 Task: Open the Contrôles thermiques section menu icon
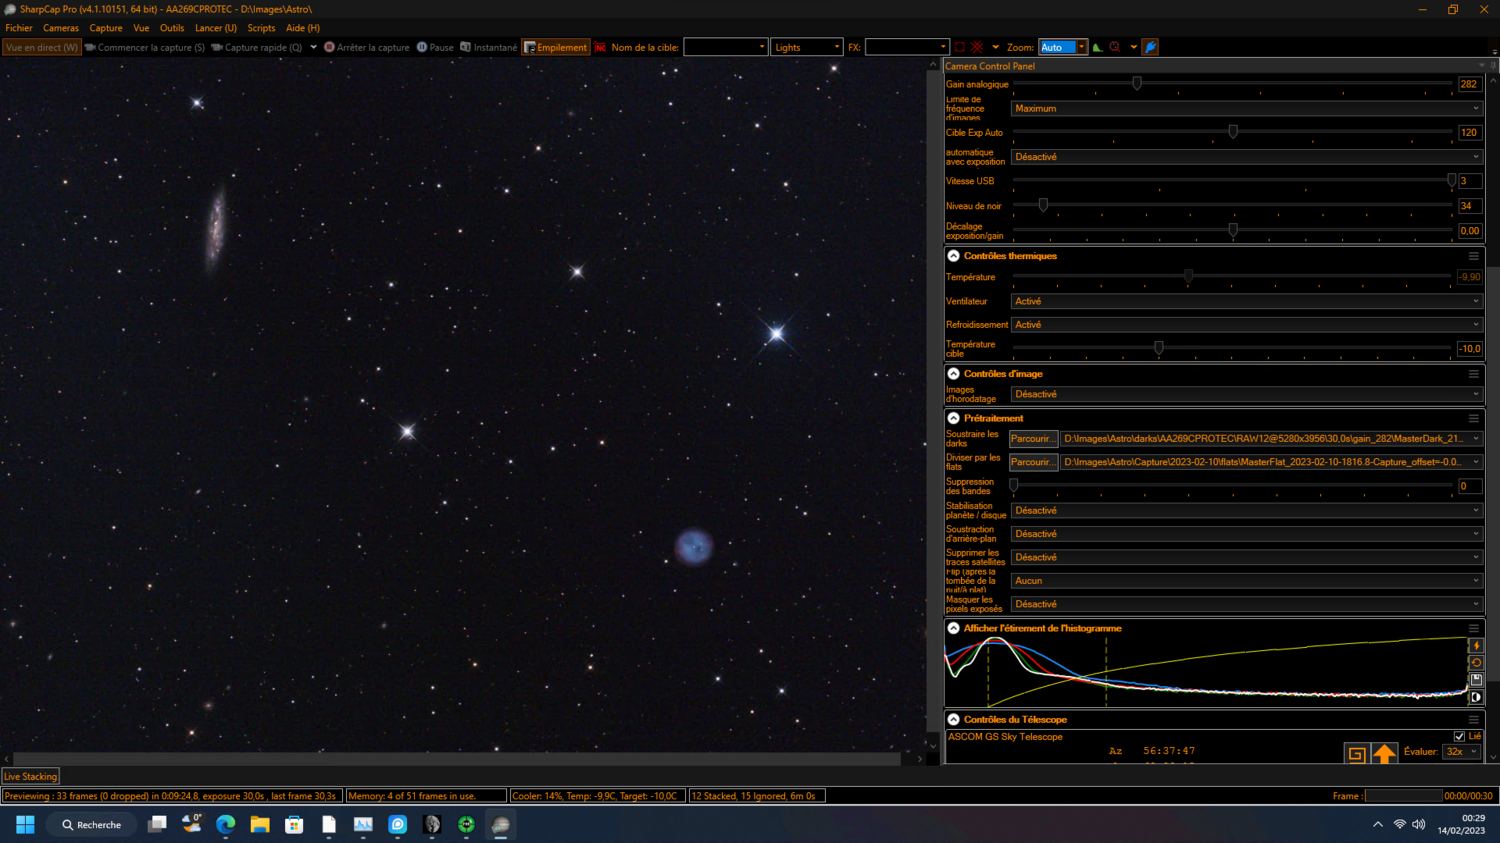coord(1474,256)
